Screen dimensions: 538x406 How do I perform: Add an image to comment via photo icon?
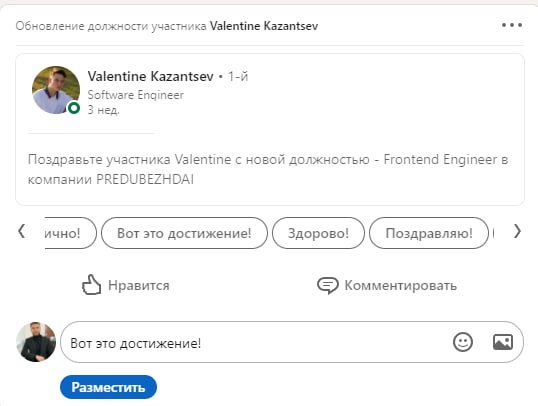(503, 342)
